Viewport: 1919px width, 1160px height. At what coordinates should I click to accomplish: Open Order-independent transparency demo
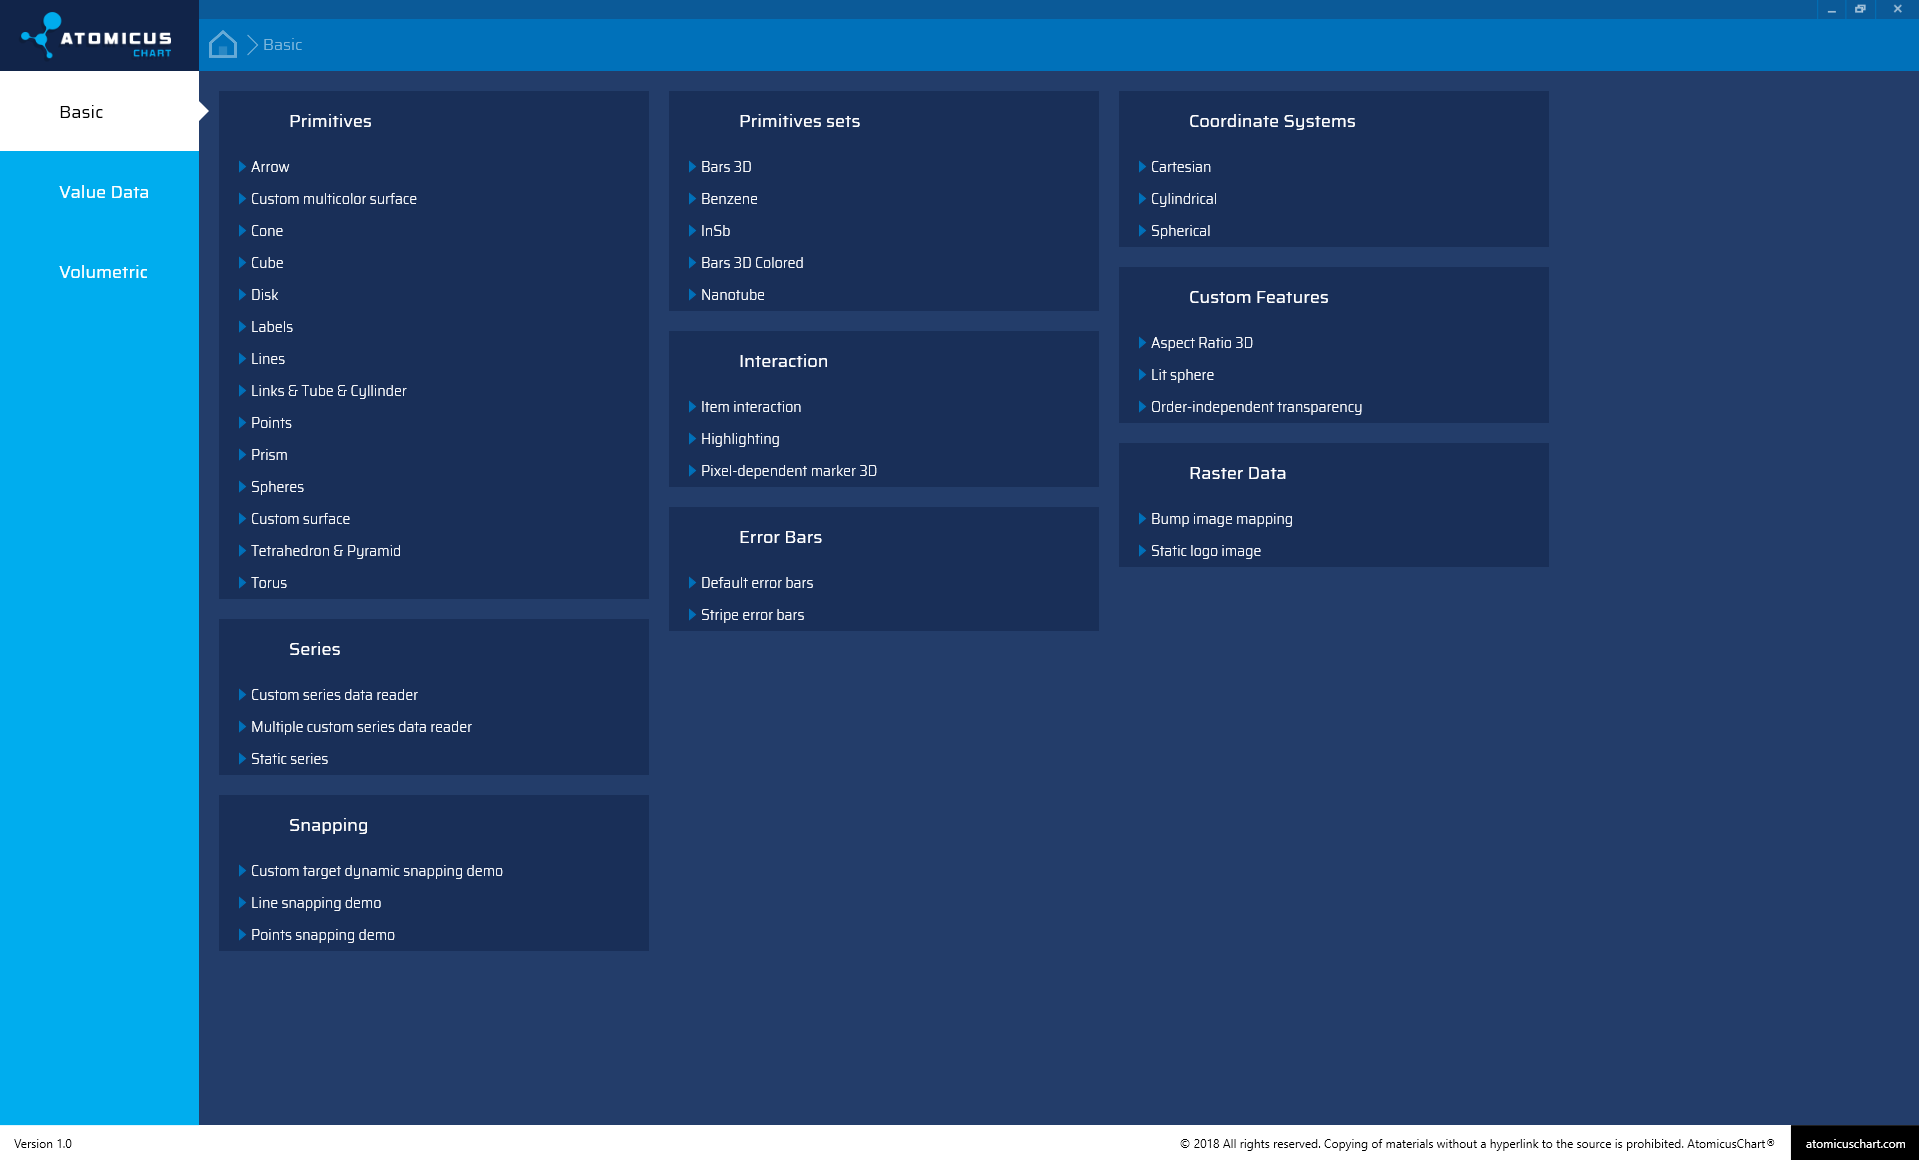click(x=1255, y=407)
